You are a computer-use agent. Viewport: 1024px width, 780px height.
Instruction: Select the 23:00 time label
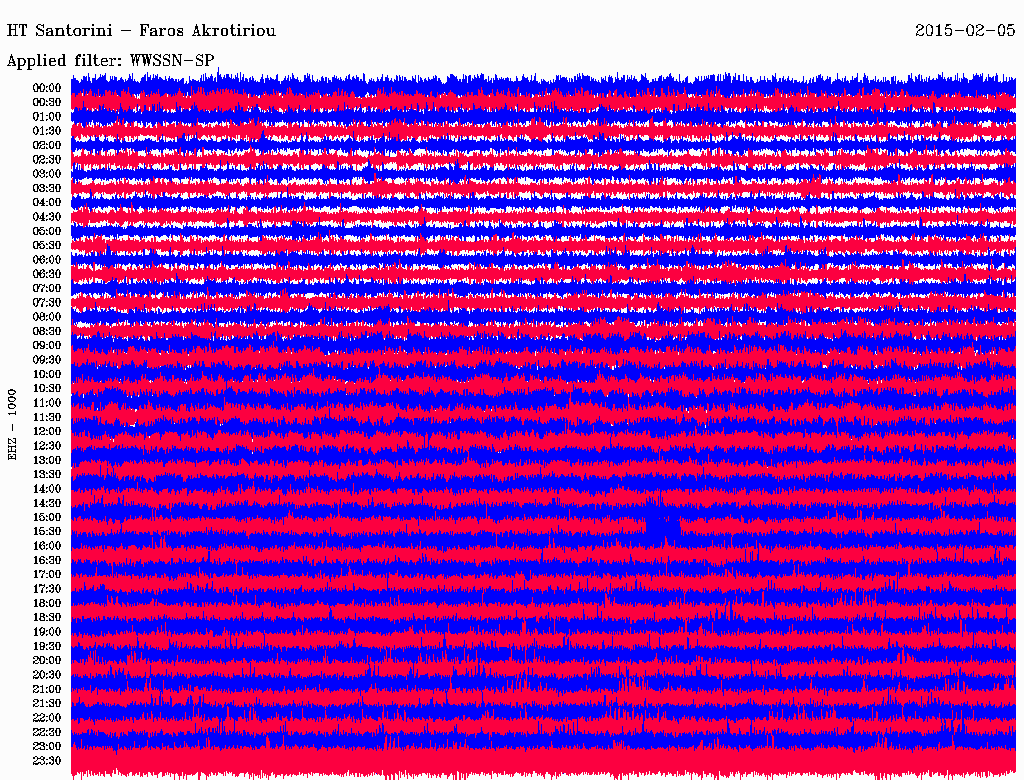(46, 747)
